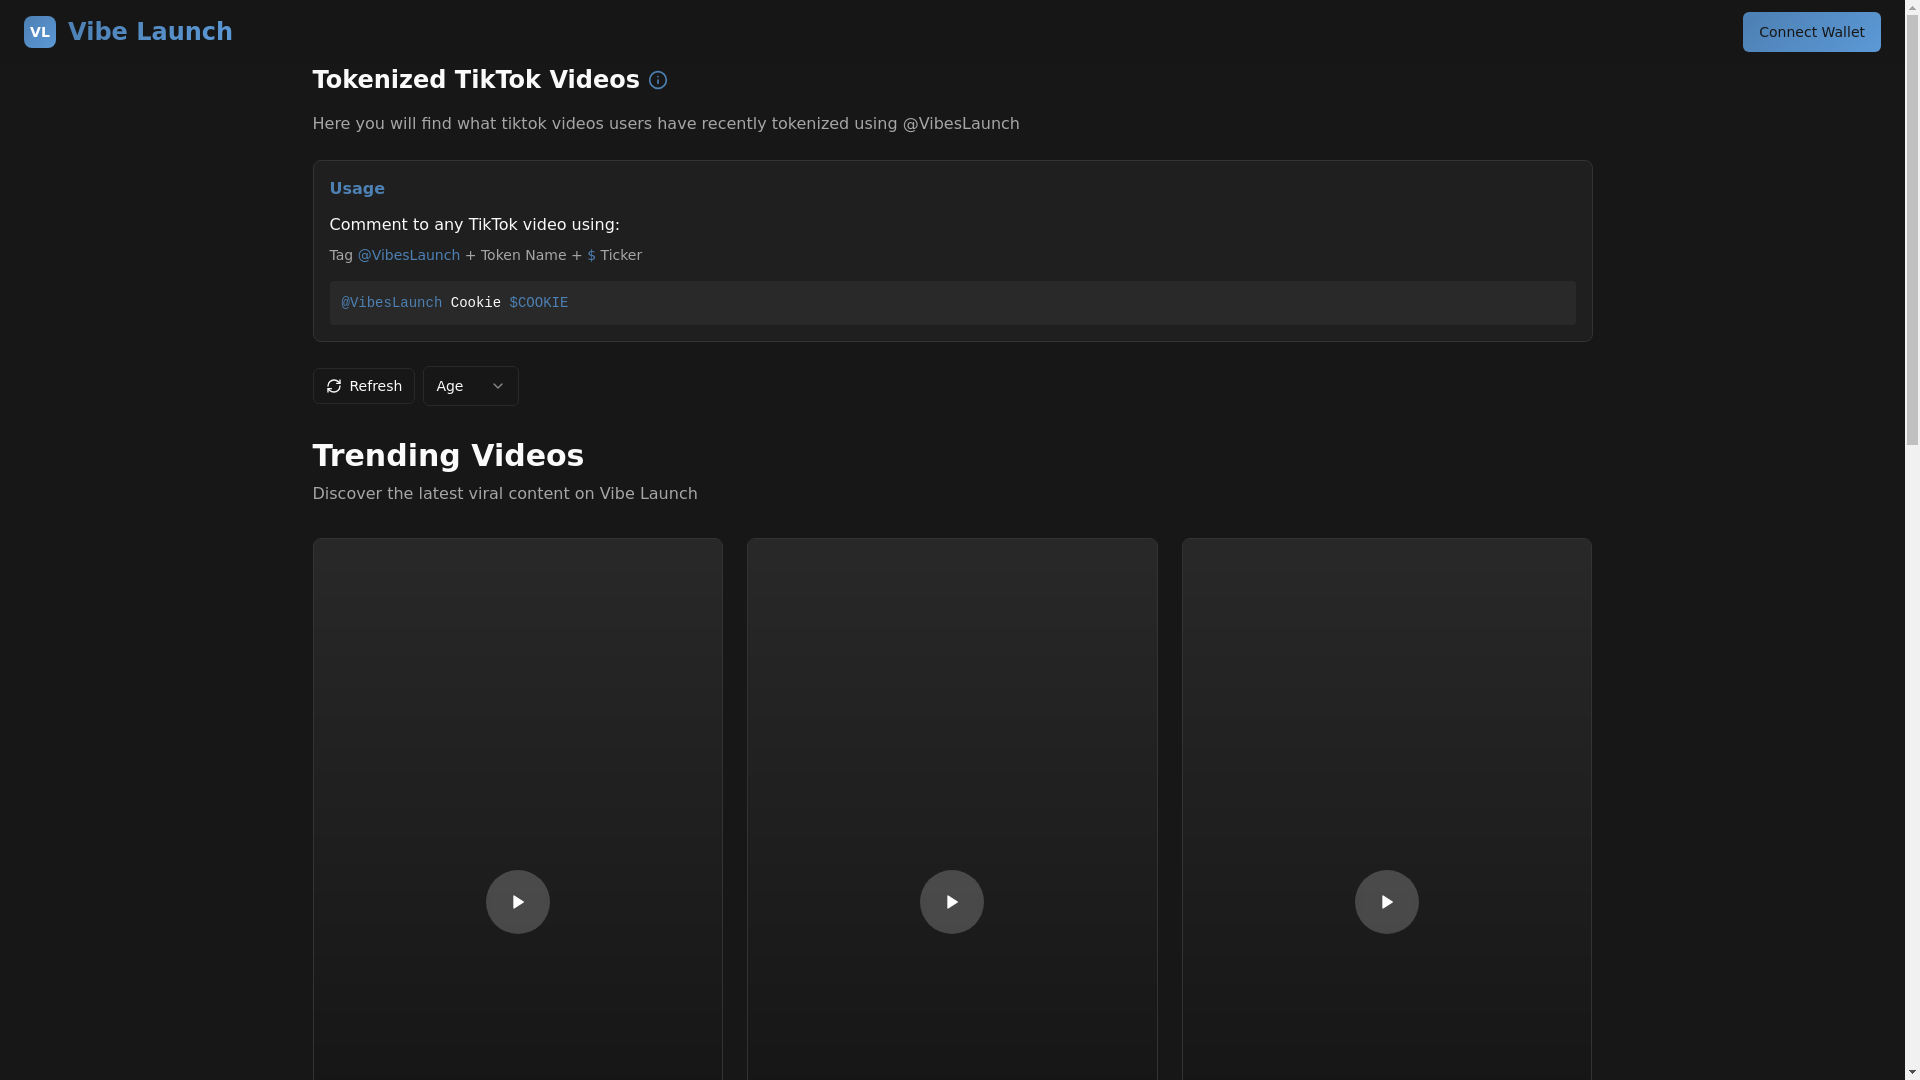Screen dimensions: 1920x1080
Task: Click the chevron in the Age dropdown
Action: click(x=498, y=386)
